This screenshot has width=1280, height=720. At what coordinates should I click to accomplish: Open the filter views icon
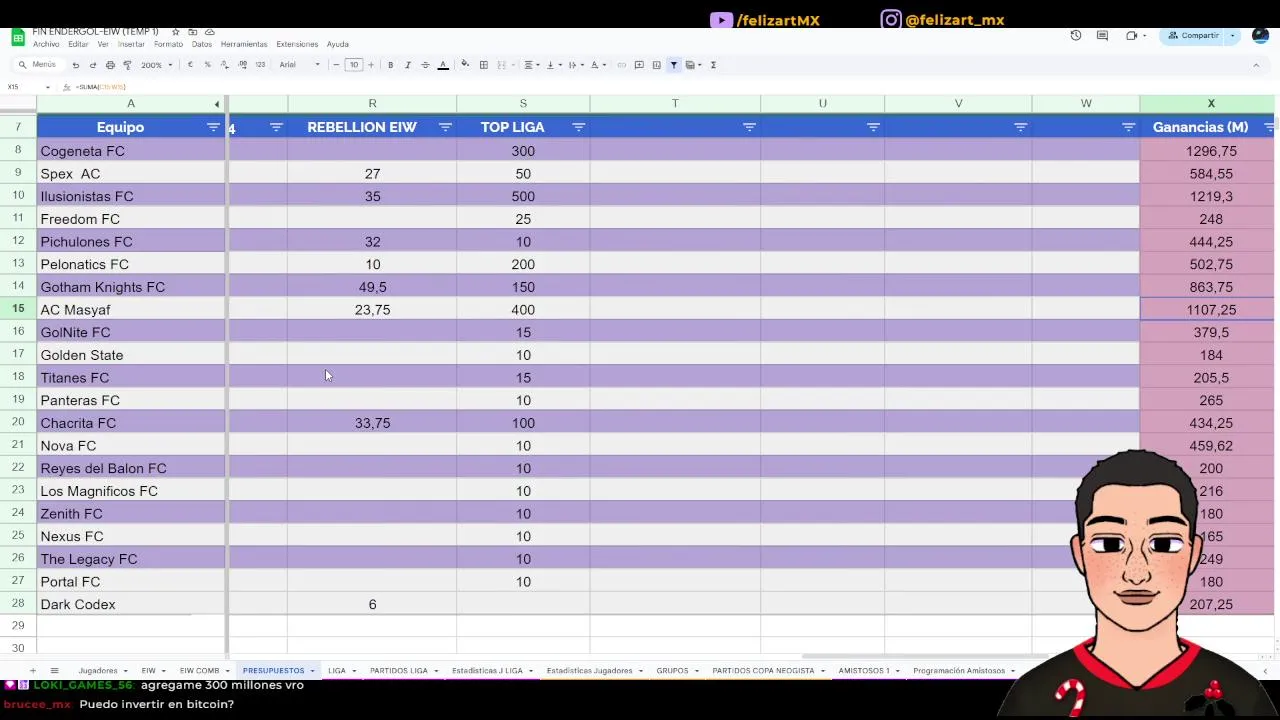coord(692,65)
